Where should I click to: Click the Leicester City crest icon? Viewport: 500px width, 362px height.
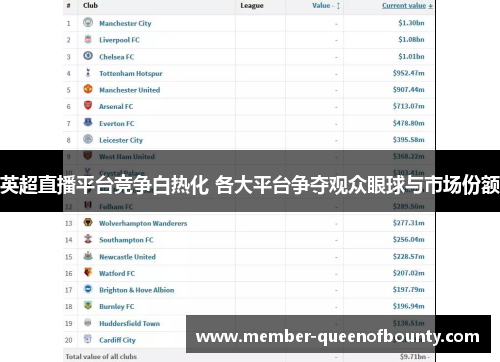click(x=88, y=139)
